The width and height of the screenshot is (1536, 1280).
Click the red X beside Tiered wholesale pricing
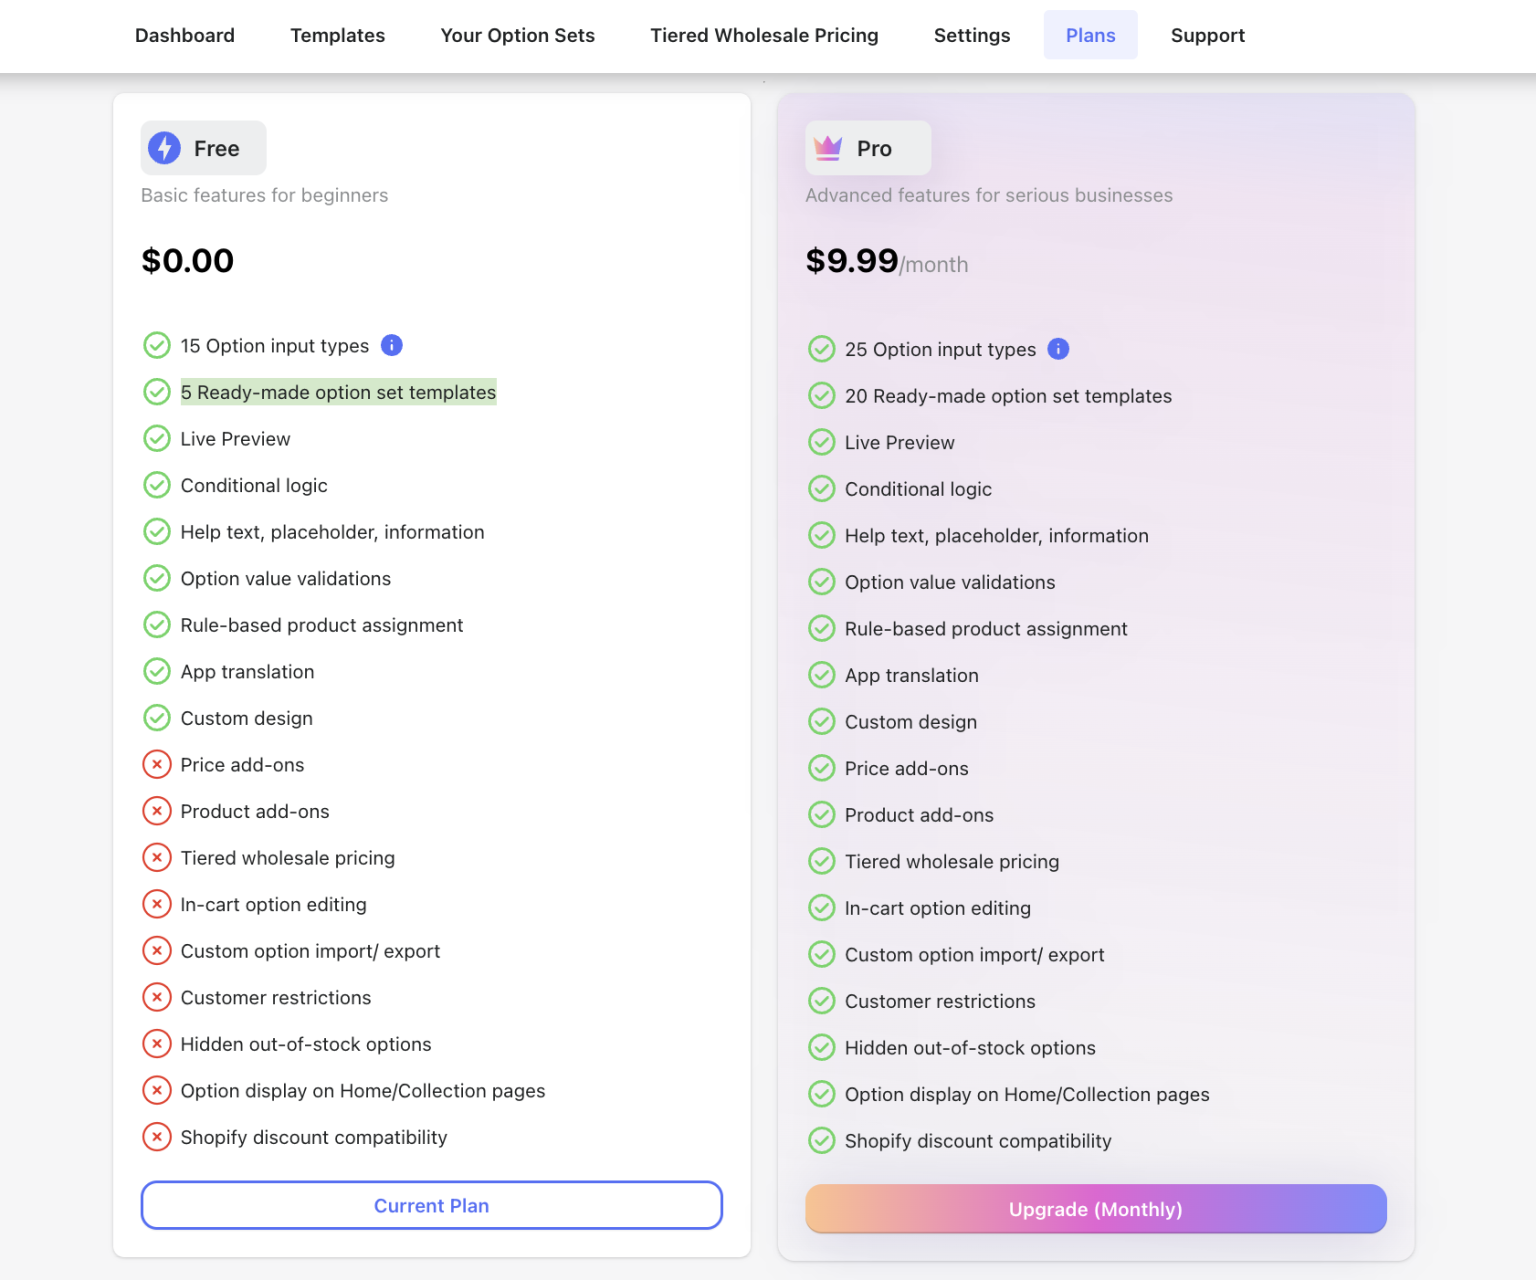coord(157,857)
